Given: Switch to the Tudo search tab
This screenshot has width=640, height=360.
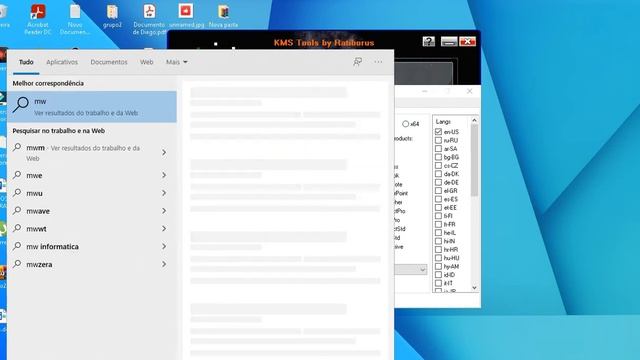Looking at the screenshot, I should point(26,62).
